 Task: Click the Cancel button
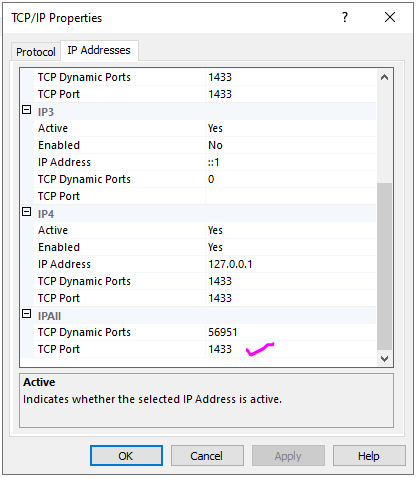point(207,456)
